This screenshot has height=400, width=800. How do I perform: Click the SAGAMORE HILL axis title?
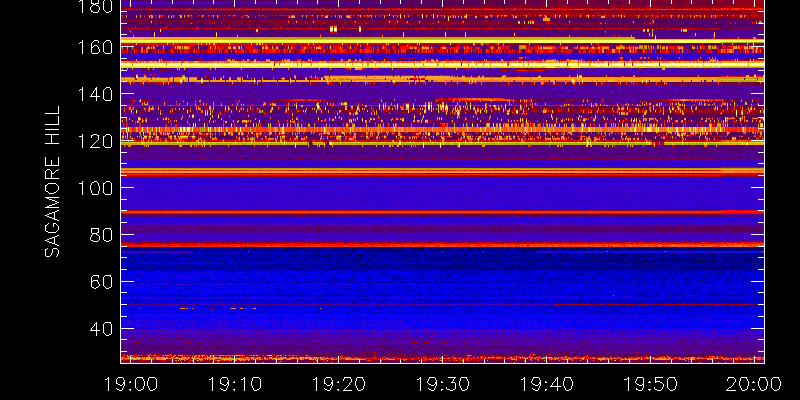point(53,182)
